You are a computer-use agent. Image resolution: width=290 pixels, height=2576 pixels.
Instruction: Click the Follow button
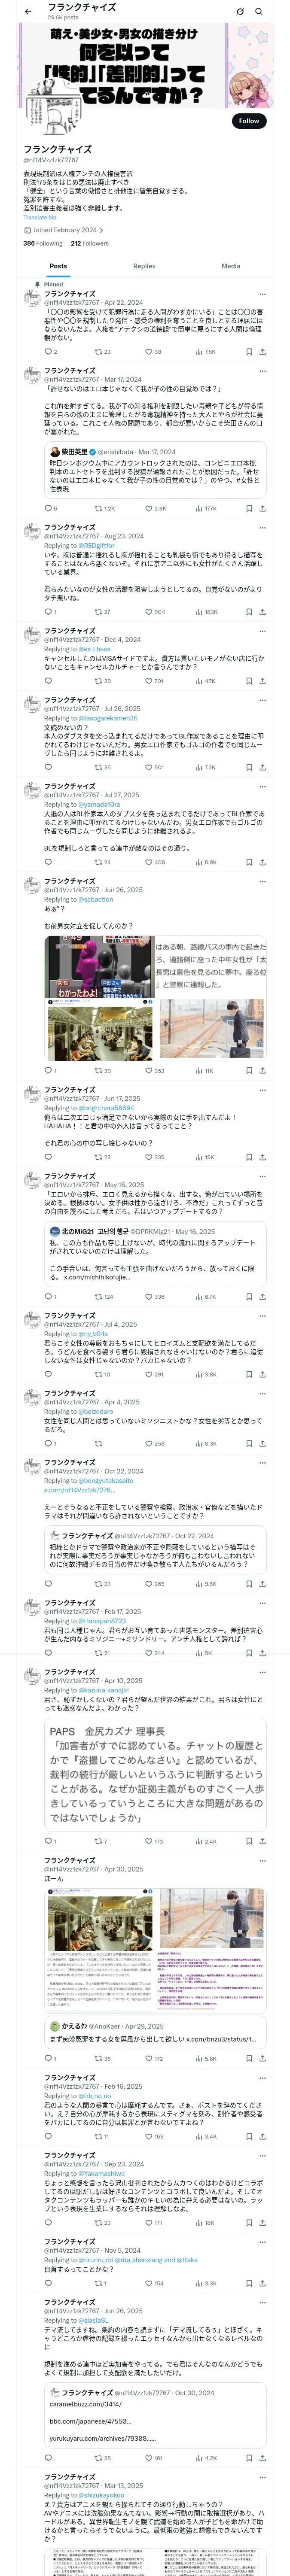coord(249,120)
